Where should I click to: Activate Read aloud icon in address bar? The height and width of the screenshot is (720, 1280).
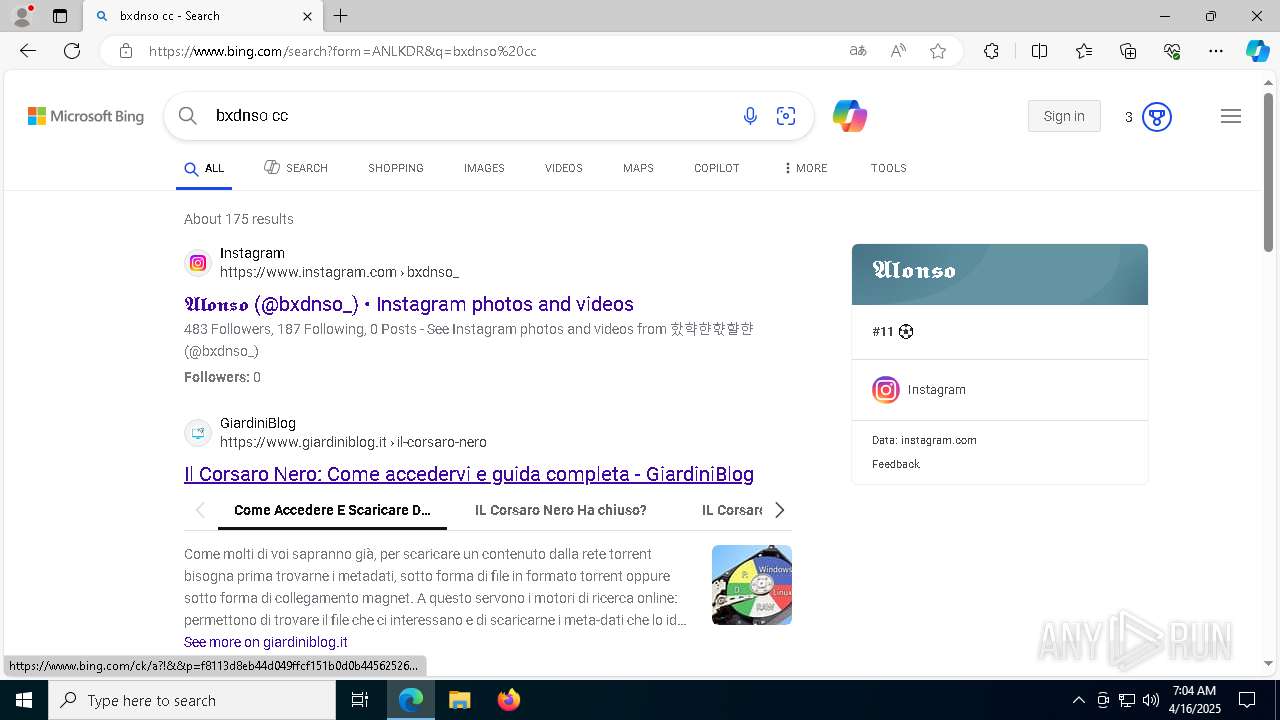[898, 51]
